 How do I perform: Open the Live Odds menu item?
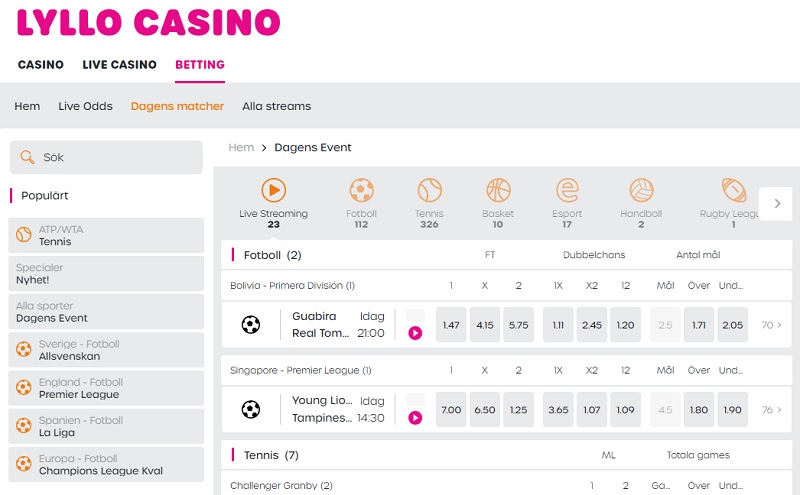click(85, 106)
